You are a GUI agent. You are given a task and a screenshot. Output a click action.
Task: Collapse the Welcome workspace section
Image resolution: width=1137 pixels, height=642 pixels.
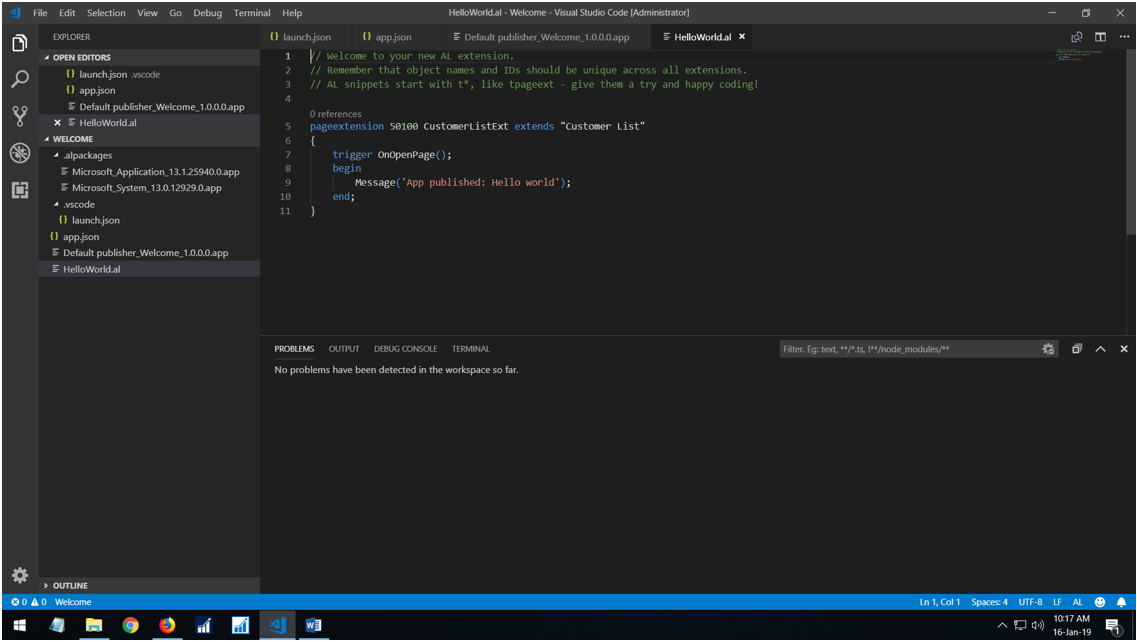(x=149, y=139)
